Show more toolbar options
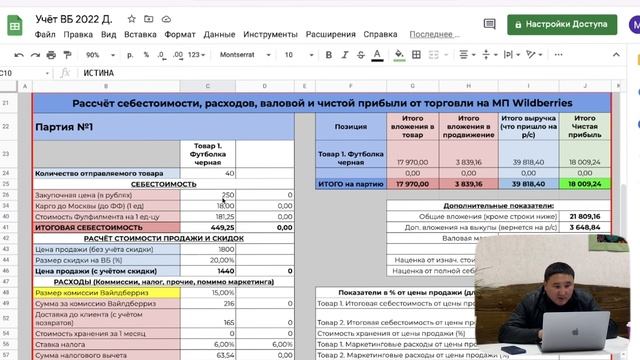The height and width of the screenshot is (360, 640). [558, 55]
